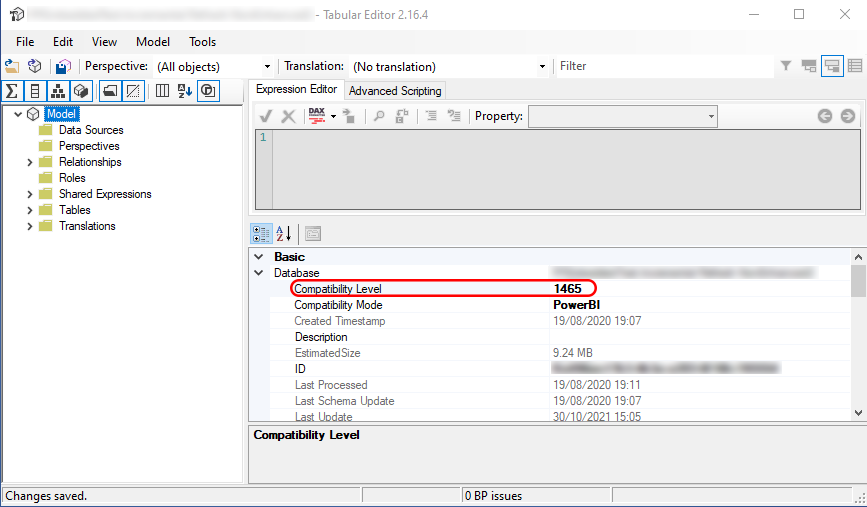Screen dimensions: 867x507
Task: Click the funnel filter icon
Action: click(785, 66)
